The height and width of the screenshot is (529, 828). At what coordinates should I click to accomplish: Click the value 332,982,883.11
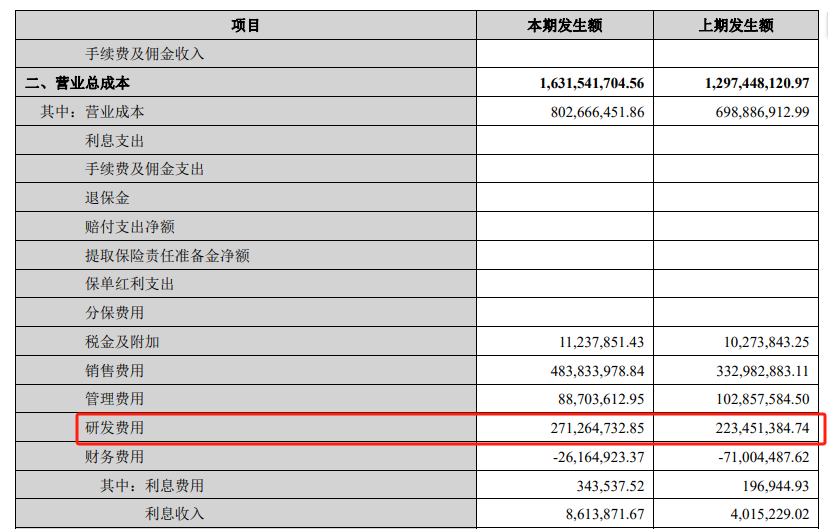click(763, 371)
